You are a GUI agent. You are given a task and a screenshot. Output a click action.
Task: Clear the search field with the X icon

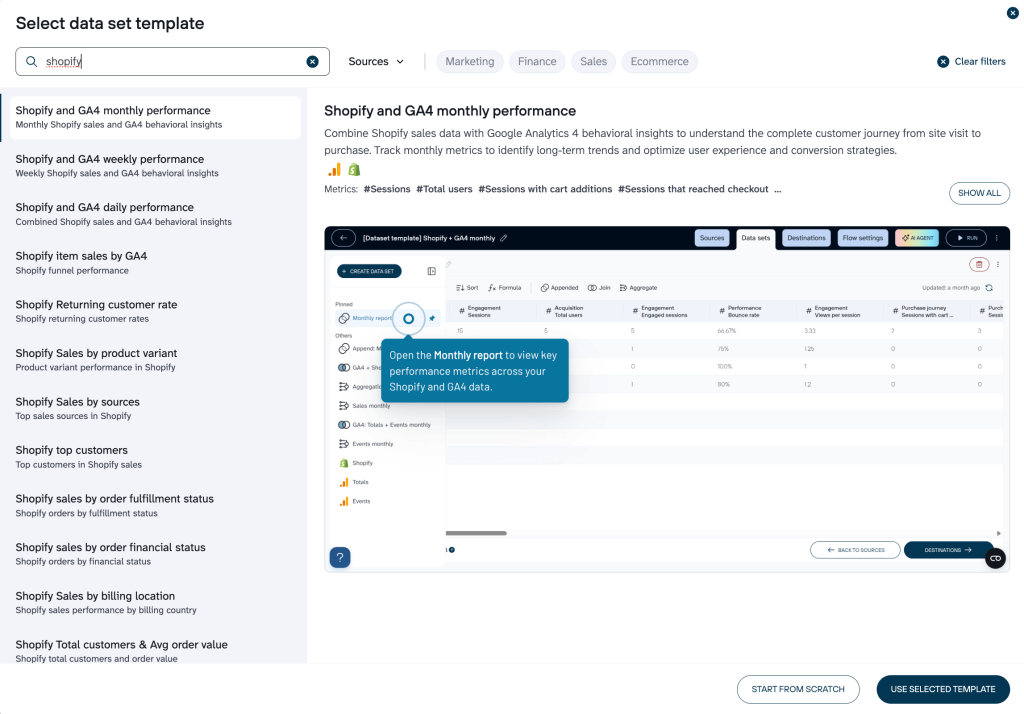(x=312, y=62)
